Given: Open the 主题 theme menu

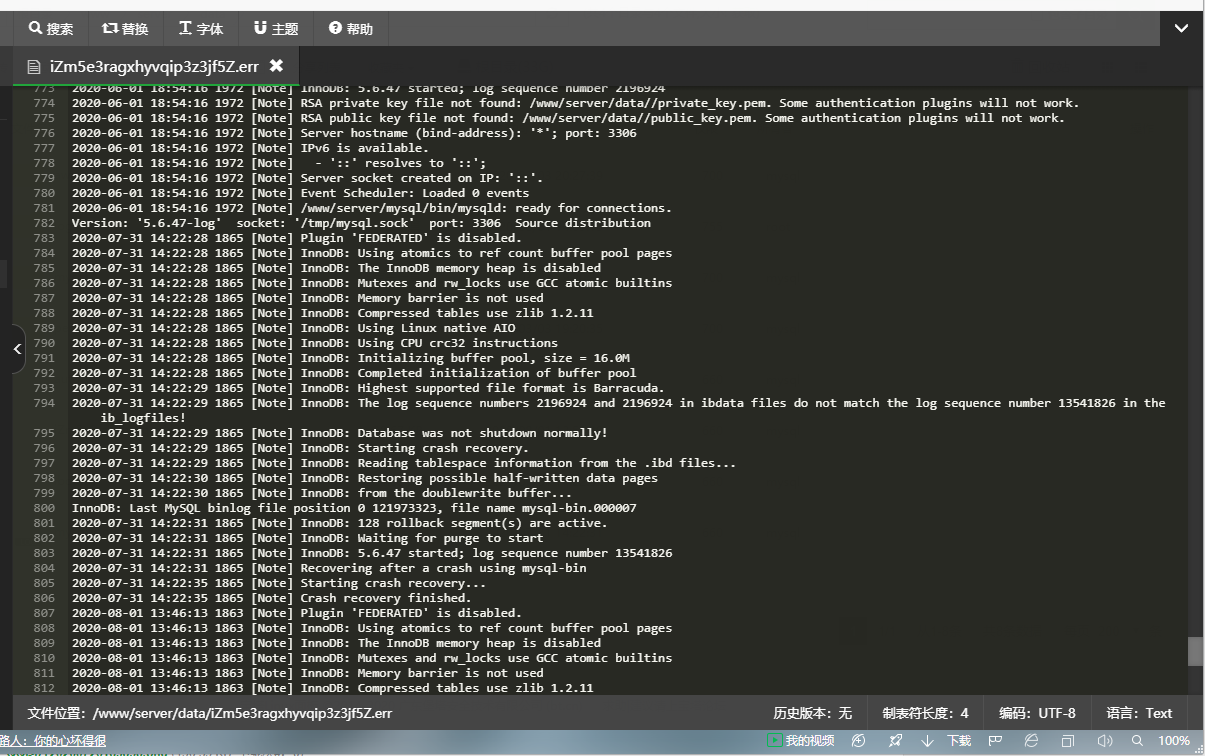Looking at the screenshot, I should 276,29.
